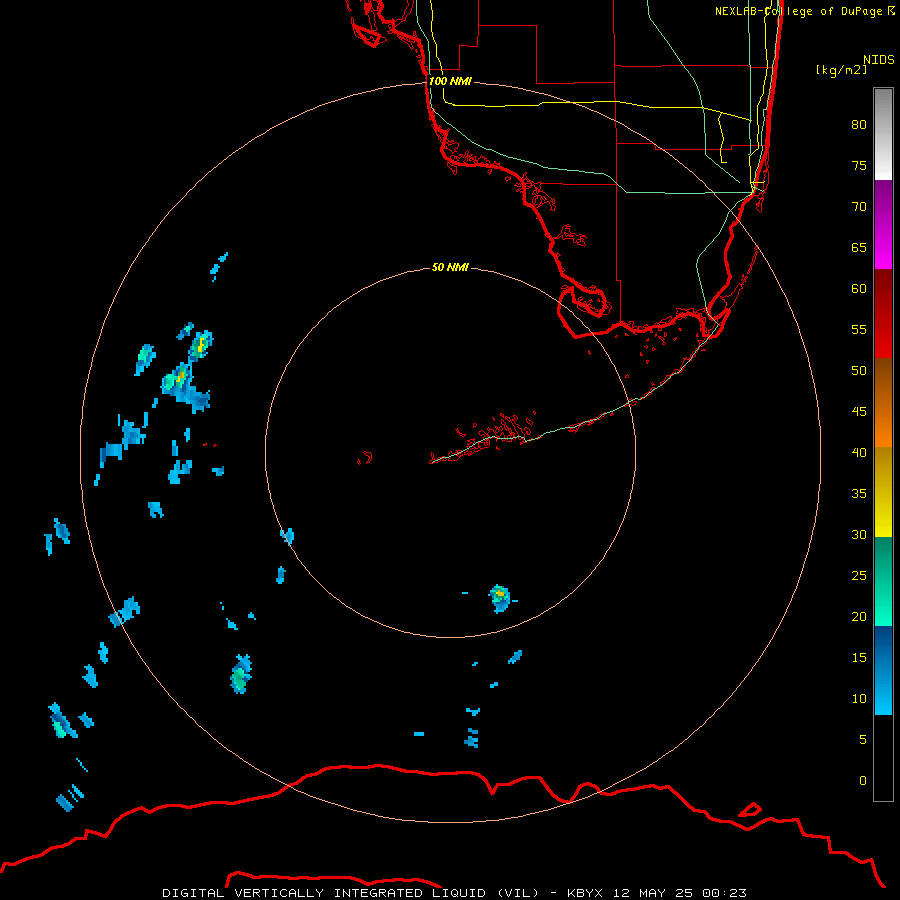The height and width of the screenshot is (900, 900).
Task: Click the 20 value on the VIL scale
Action: 859,616
